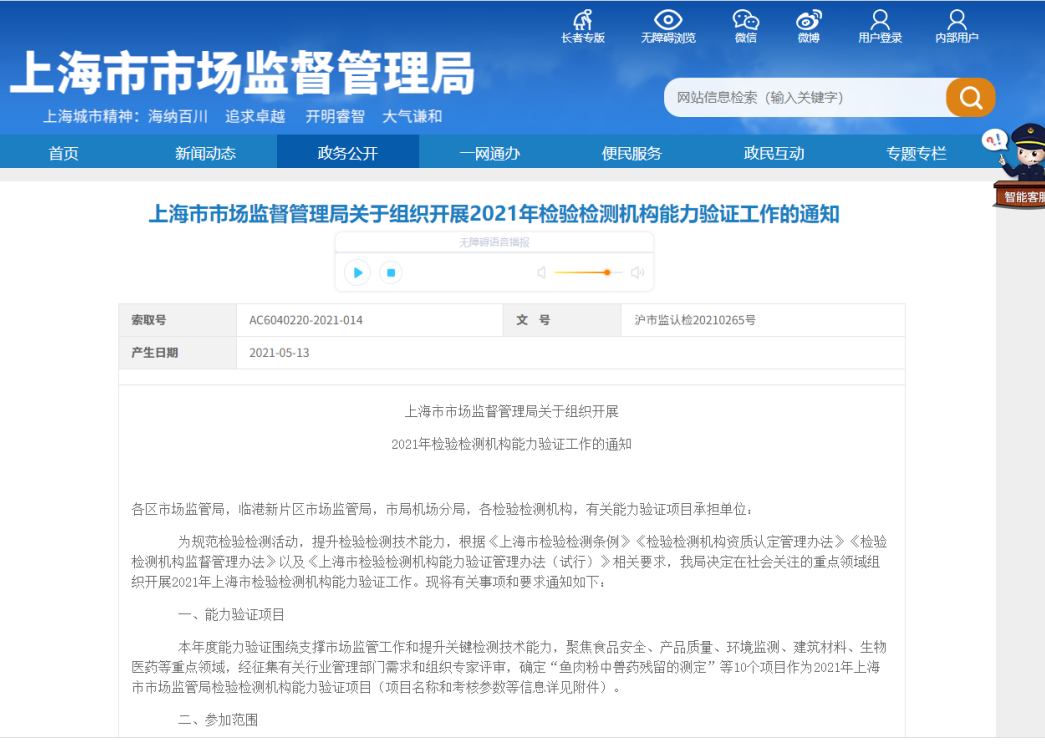Open 政民互动 navigation item
1045x748 pixels.
(x=774, y=153)
